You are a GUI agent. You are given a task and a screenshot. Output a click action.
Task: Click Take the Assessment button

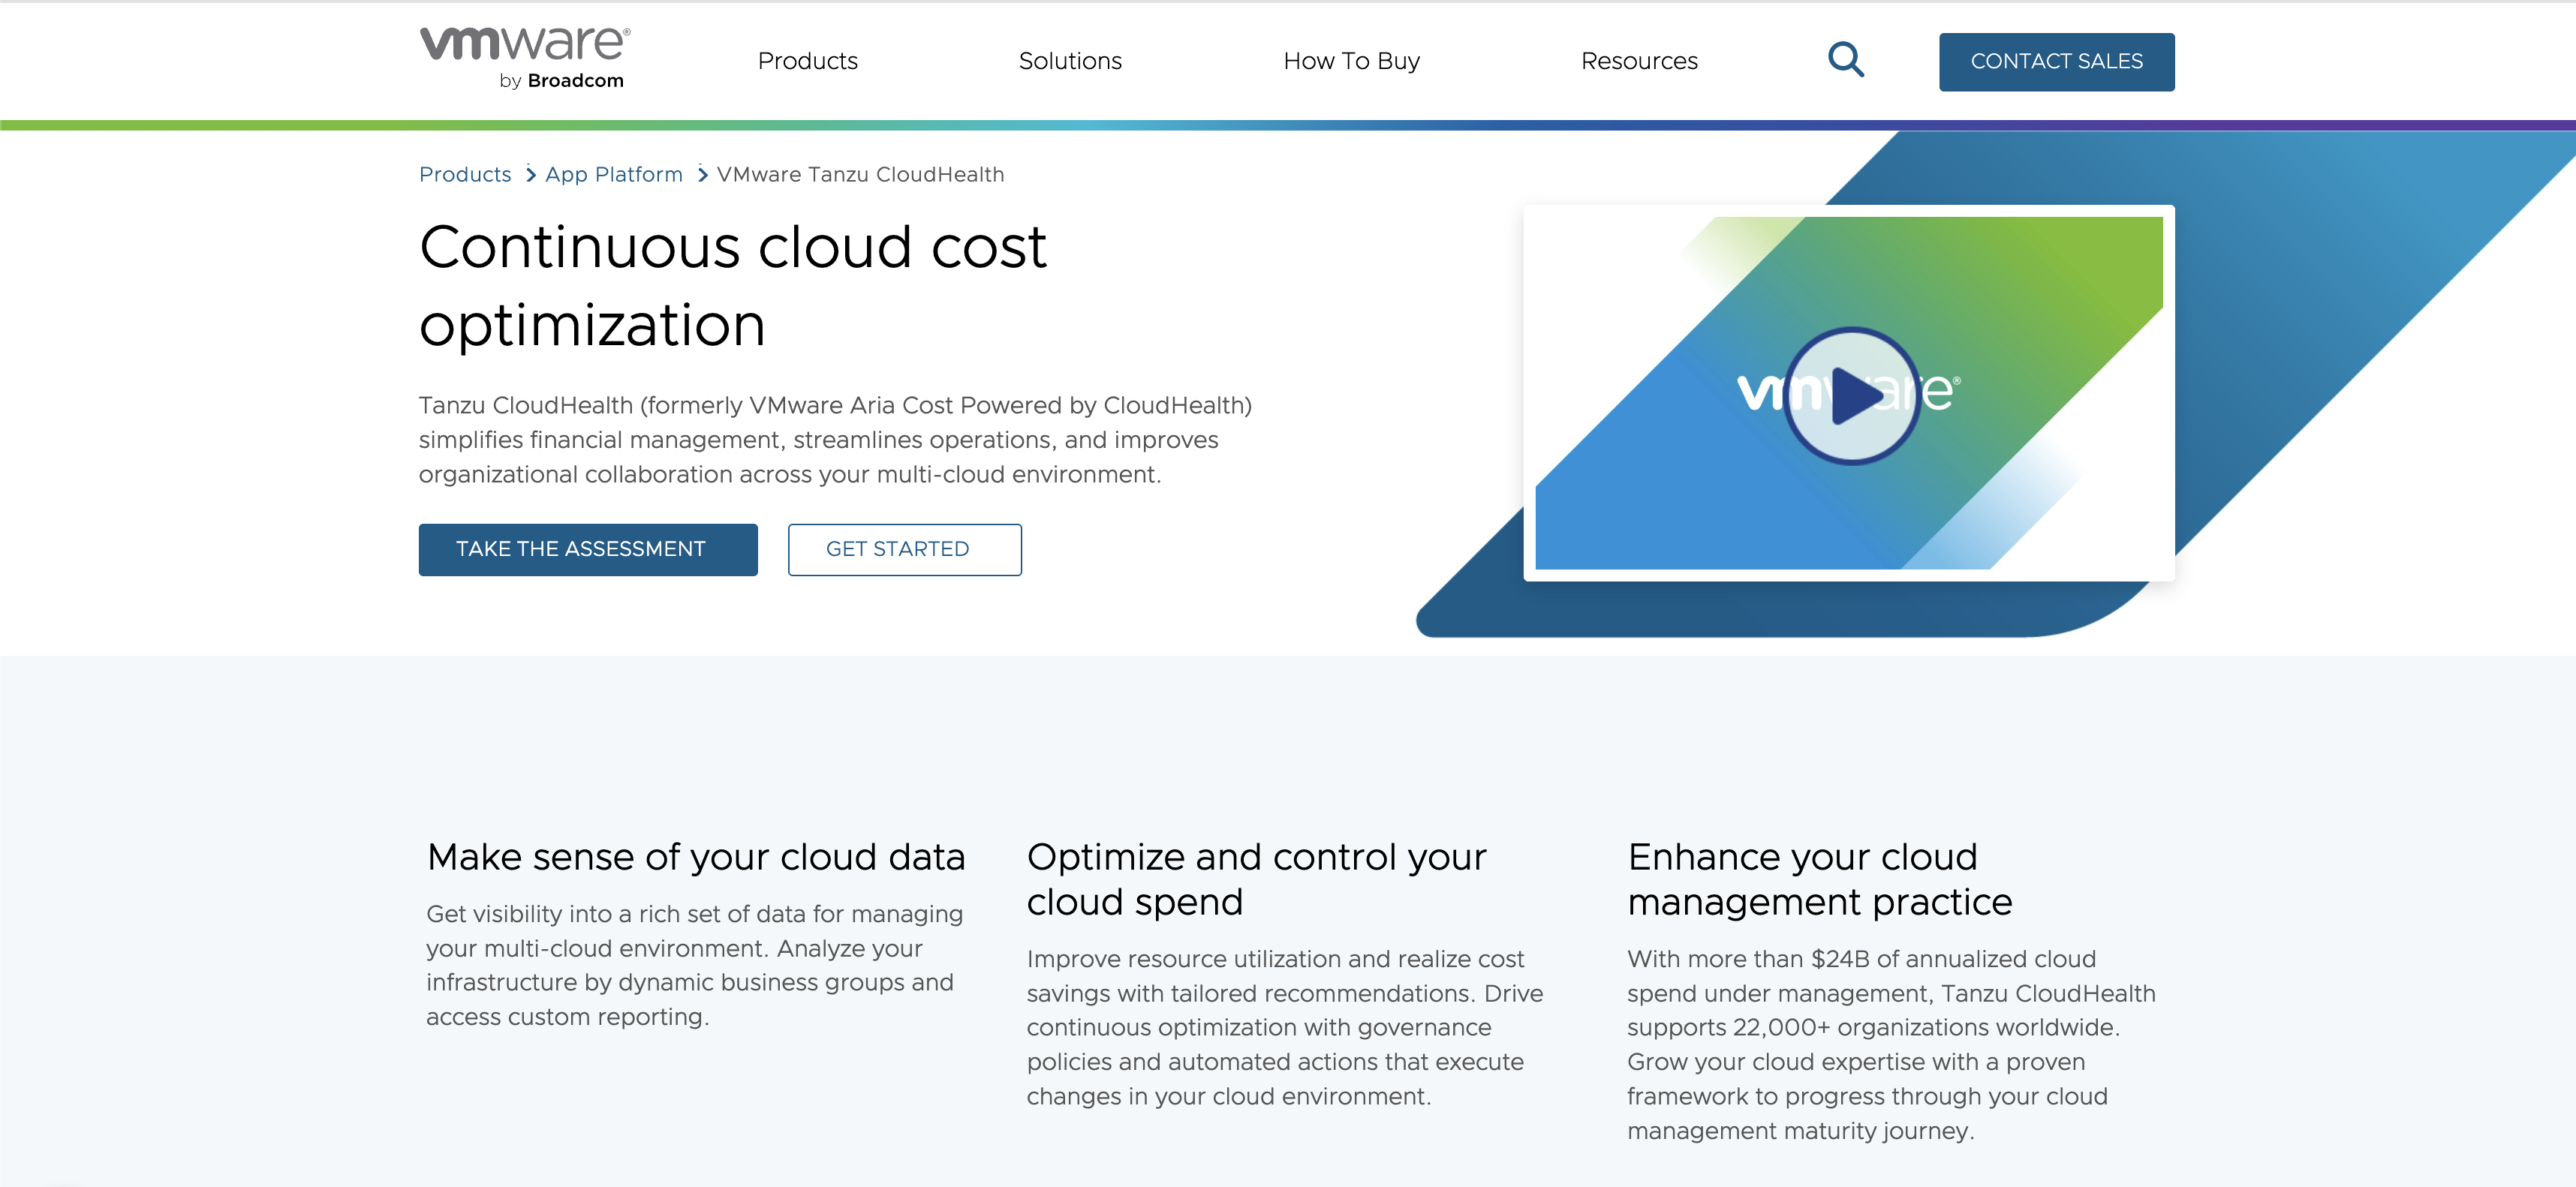click(x=587, y=549)
